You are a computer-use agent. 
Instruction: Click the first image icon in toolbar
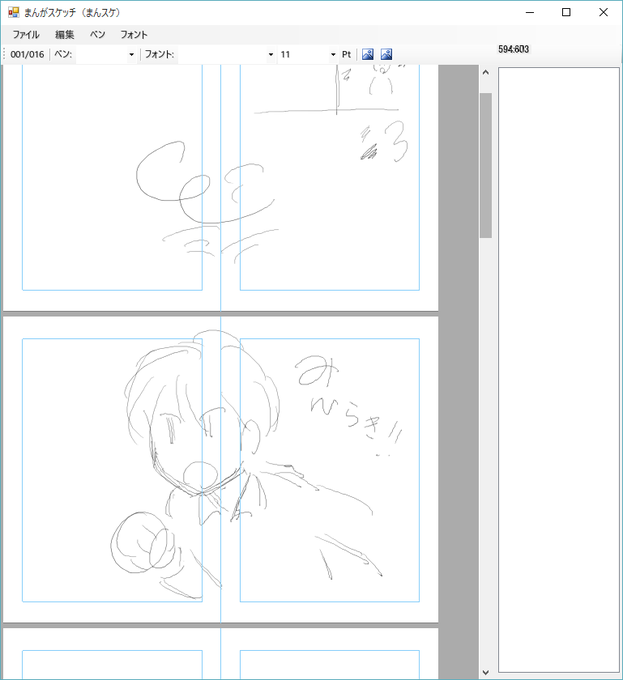point(368,54)
